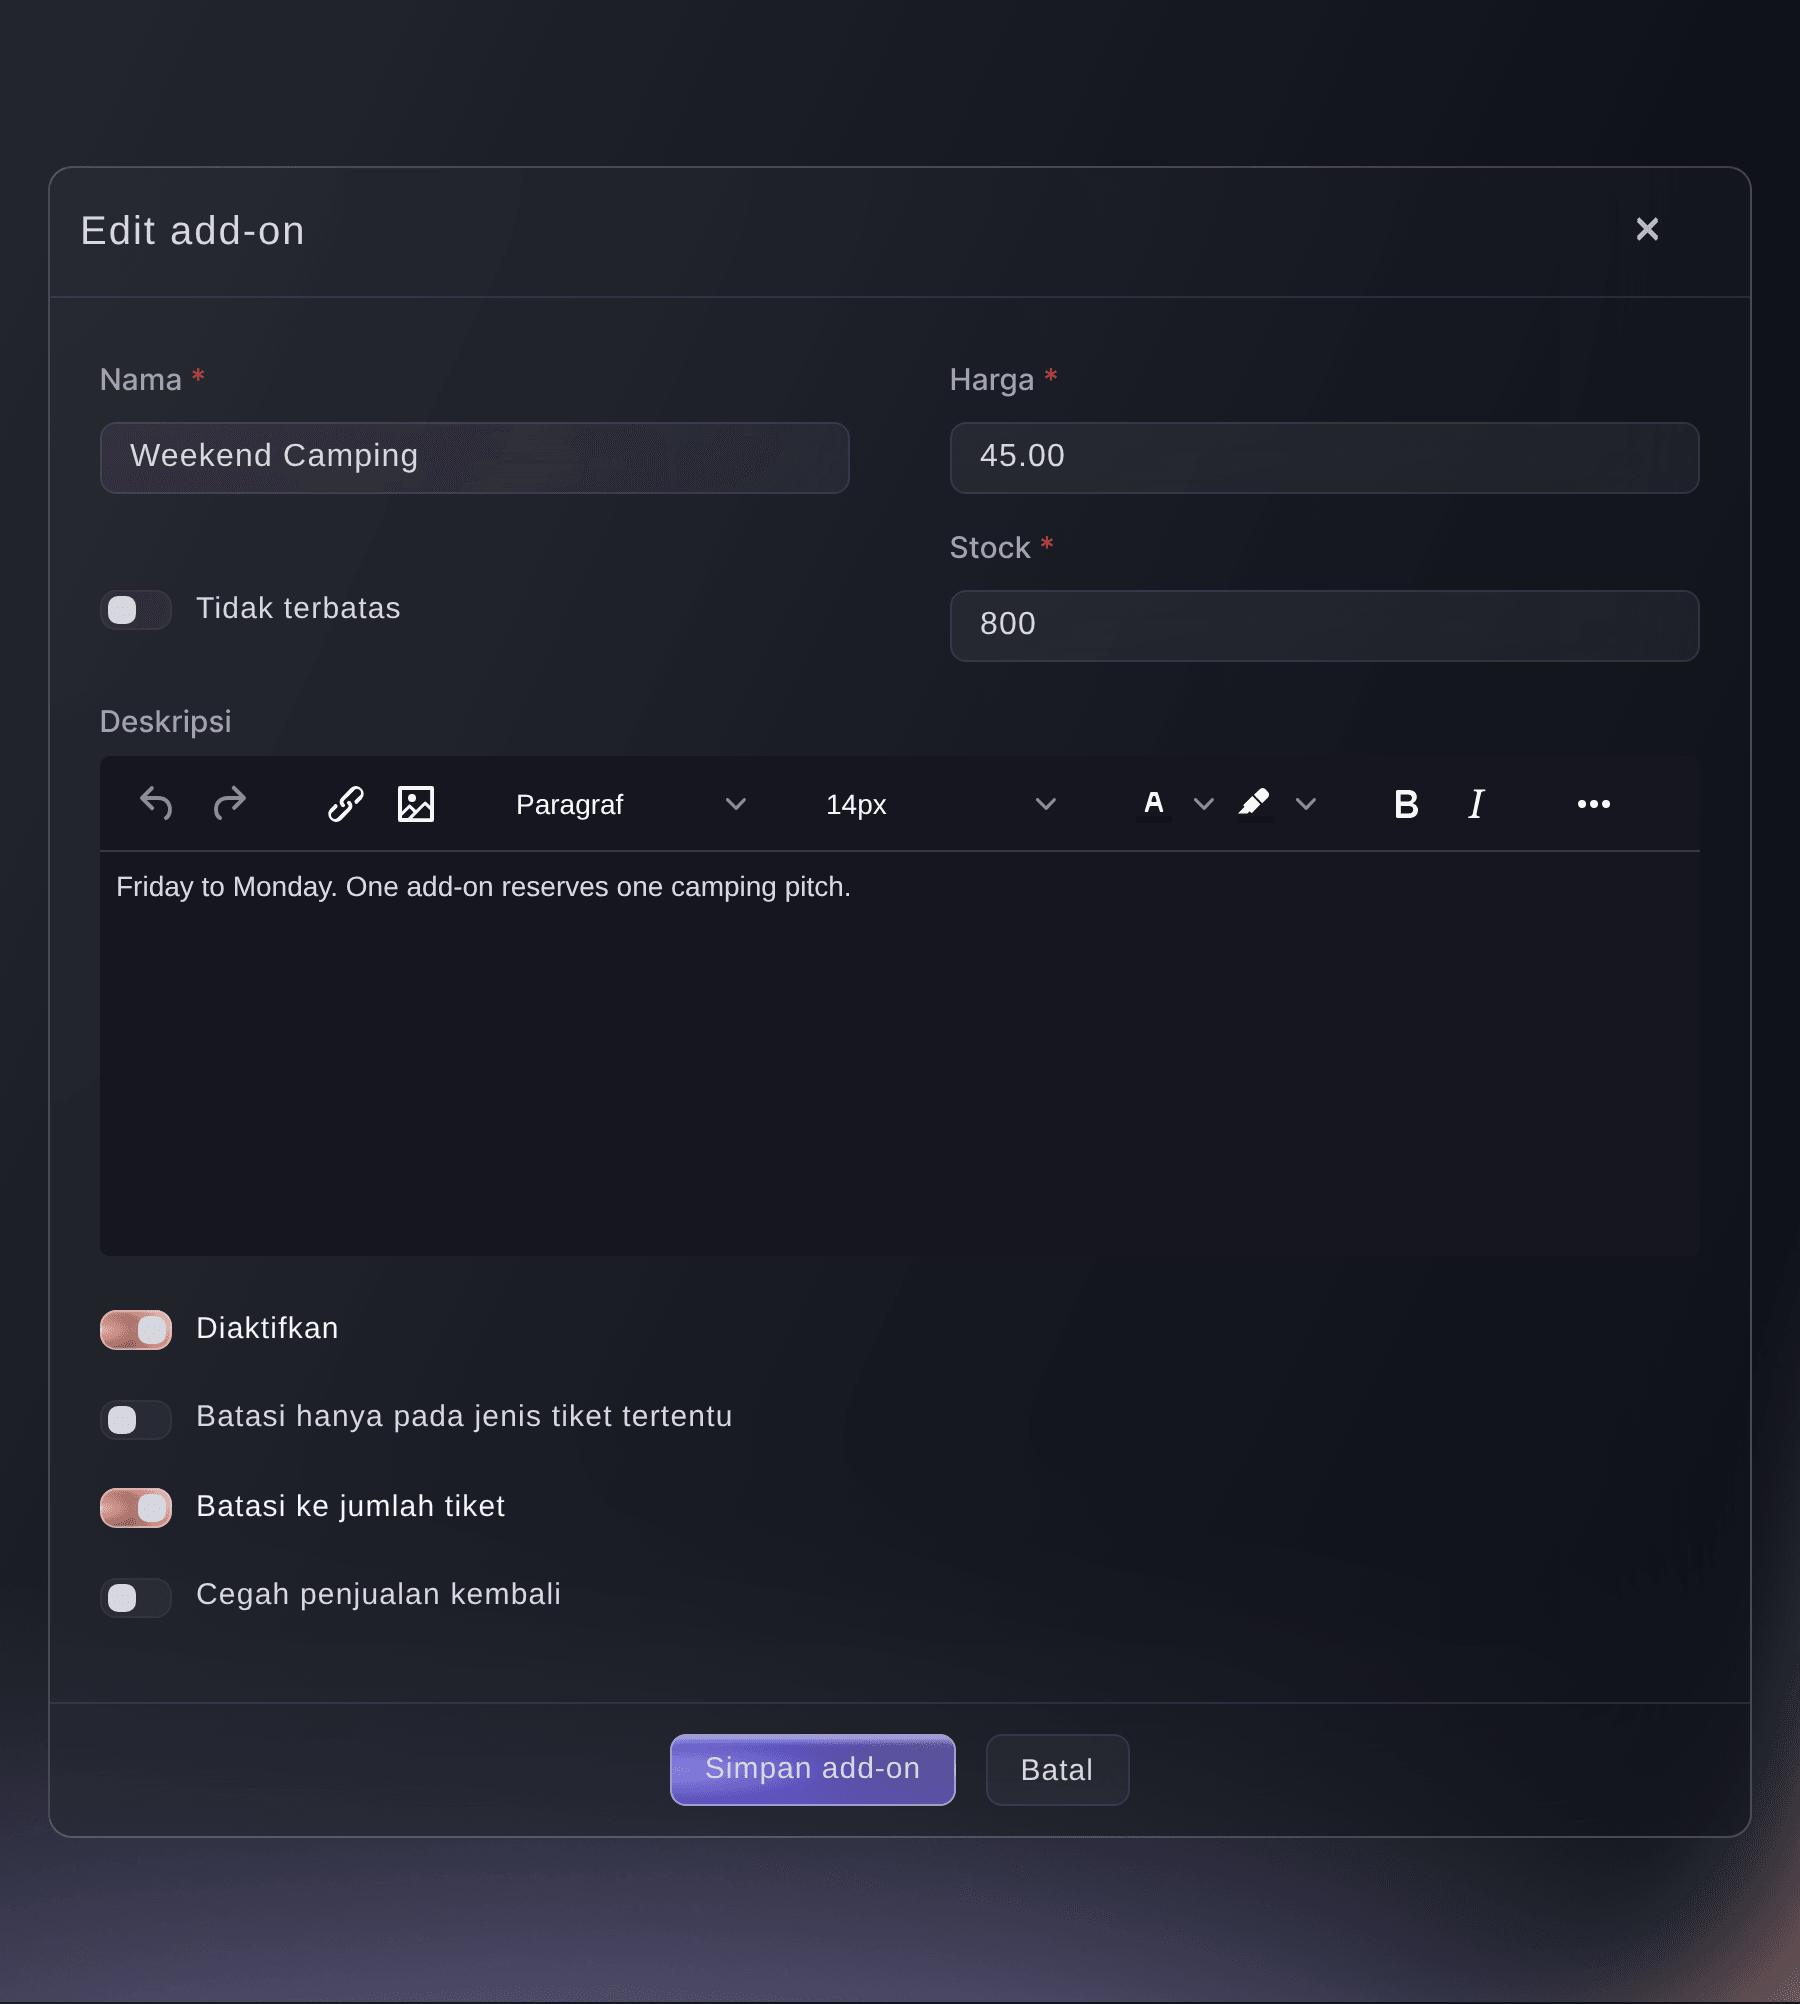Open more editor options ellipsis
The width and height of the screenshot is (1800, 2004).
[x=1593, y=804]
